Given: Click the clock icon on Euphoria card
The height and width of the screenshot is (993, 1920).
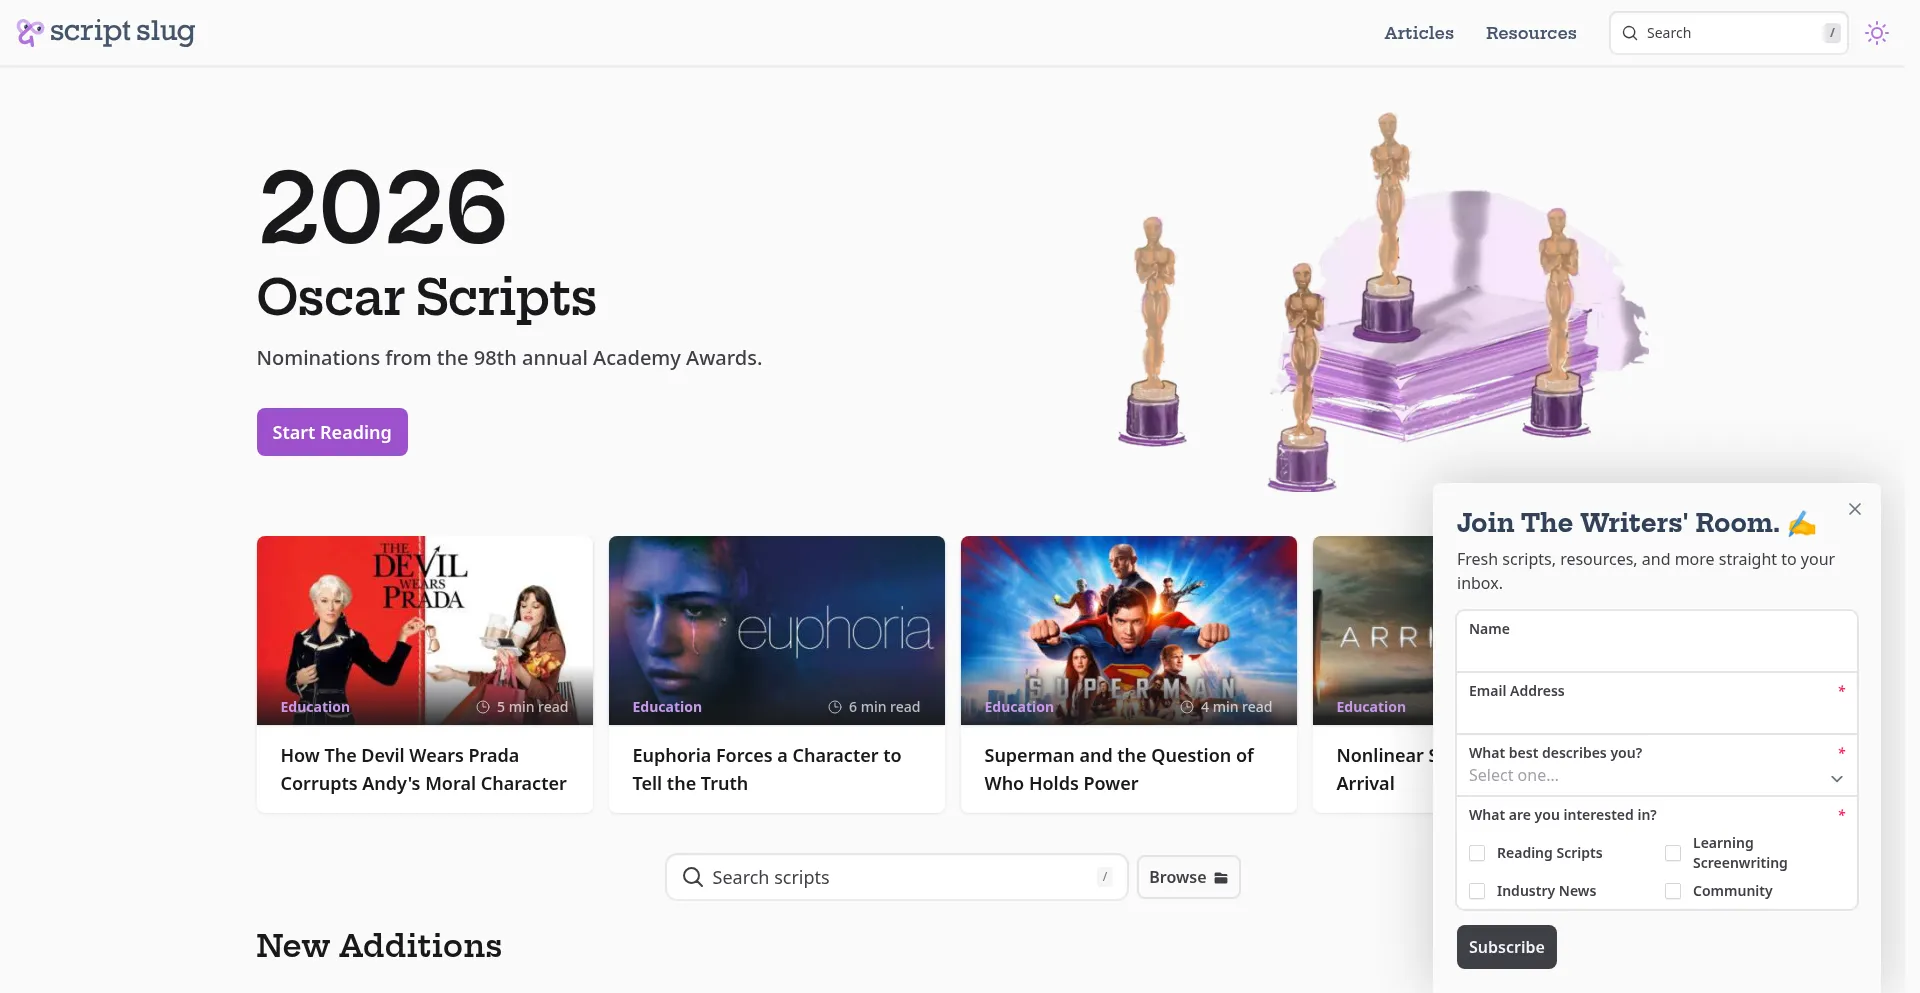Looking at the screenshot, I should [x=835, y=707].
